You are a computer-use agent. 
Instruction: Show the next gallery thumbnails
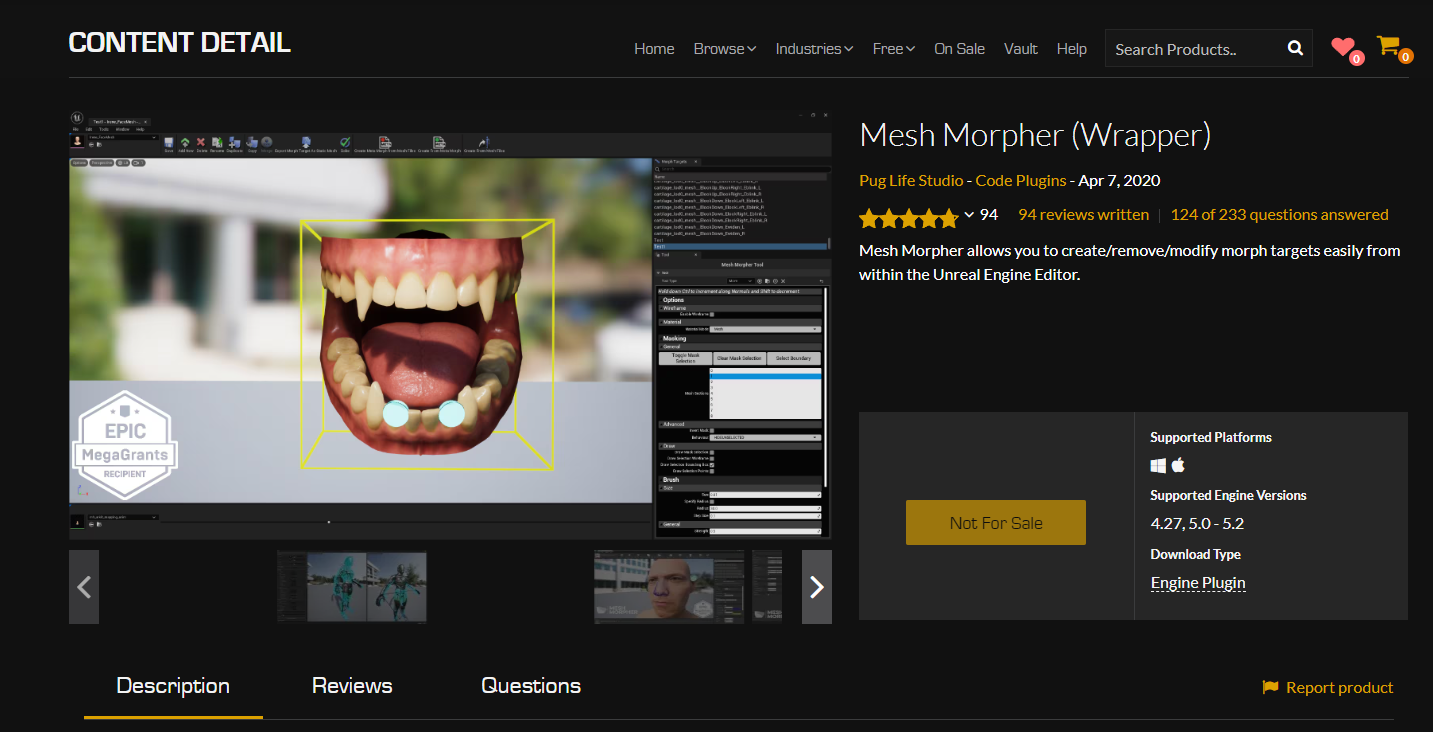click(x=817, y=587)
